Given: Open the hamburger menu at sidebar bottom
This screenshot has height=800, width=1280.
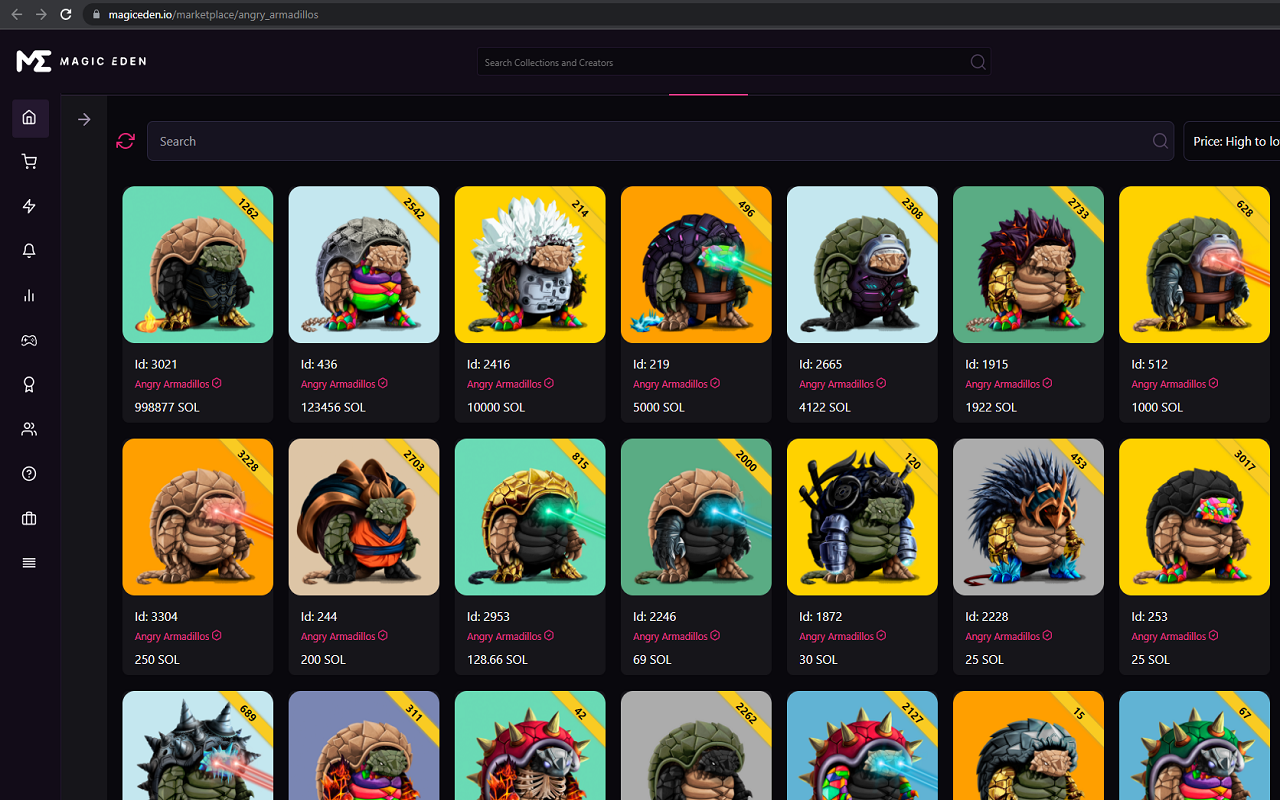Looking at the screenshot, I should [29, 562].
